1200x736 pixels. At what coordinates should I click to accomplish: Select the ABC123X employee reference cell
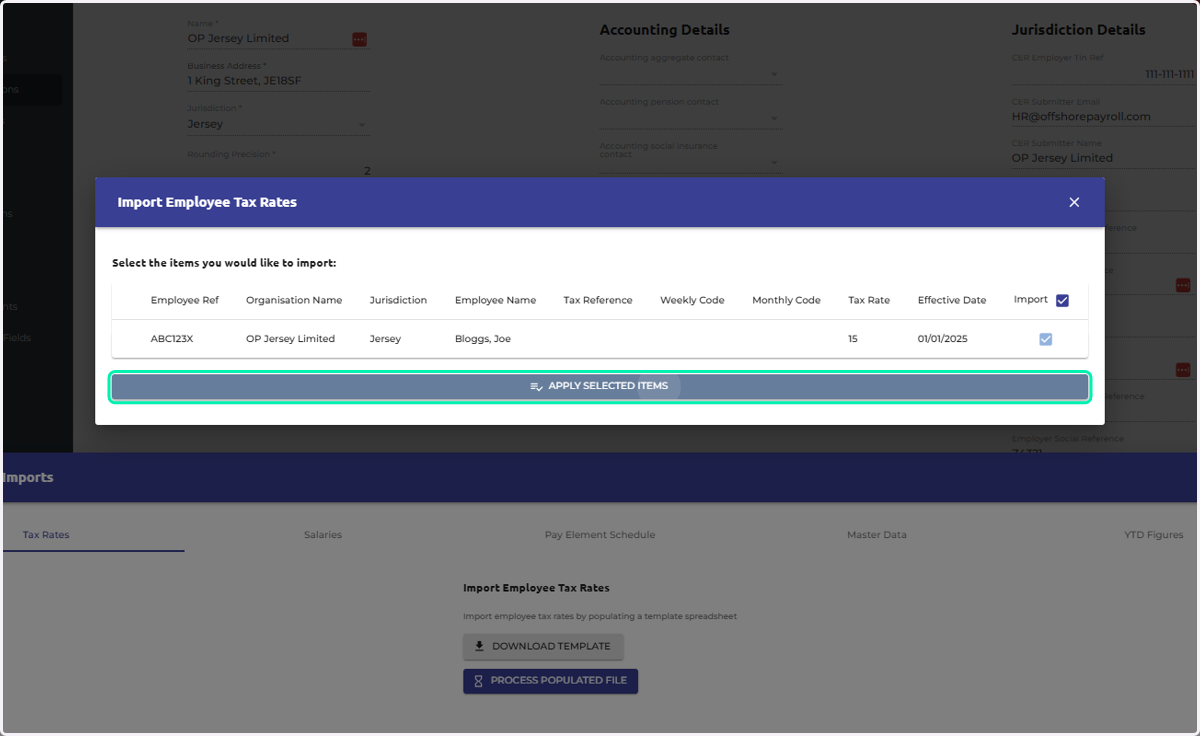172,339
